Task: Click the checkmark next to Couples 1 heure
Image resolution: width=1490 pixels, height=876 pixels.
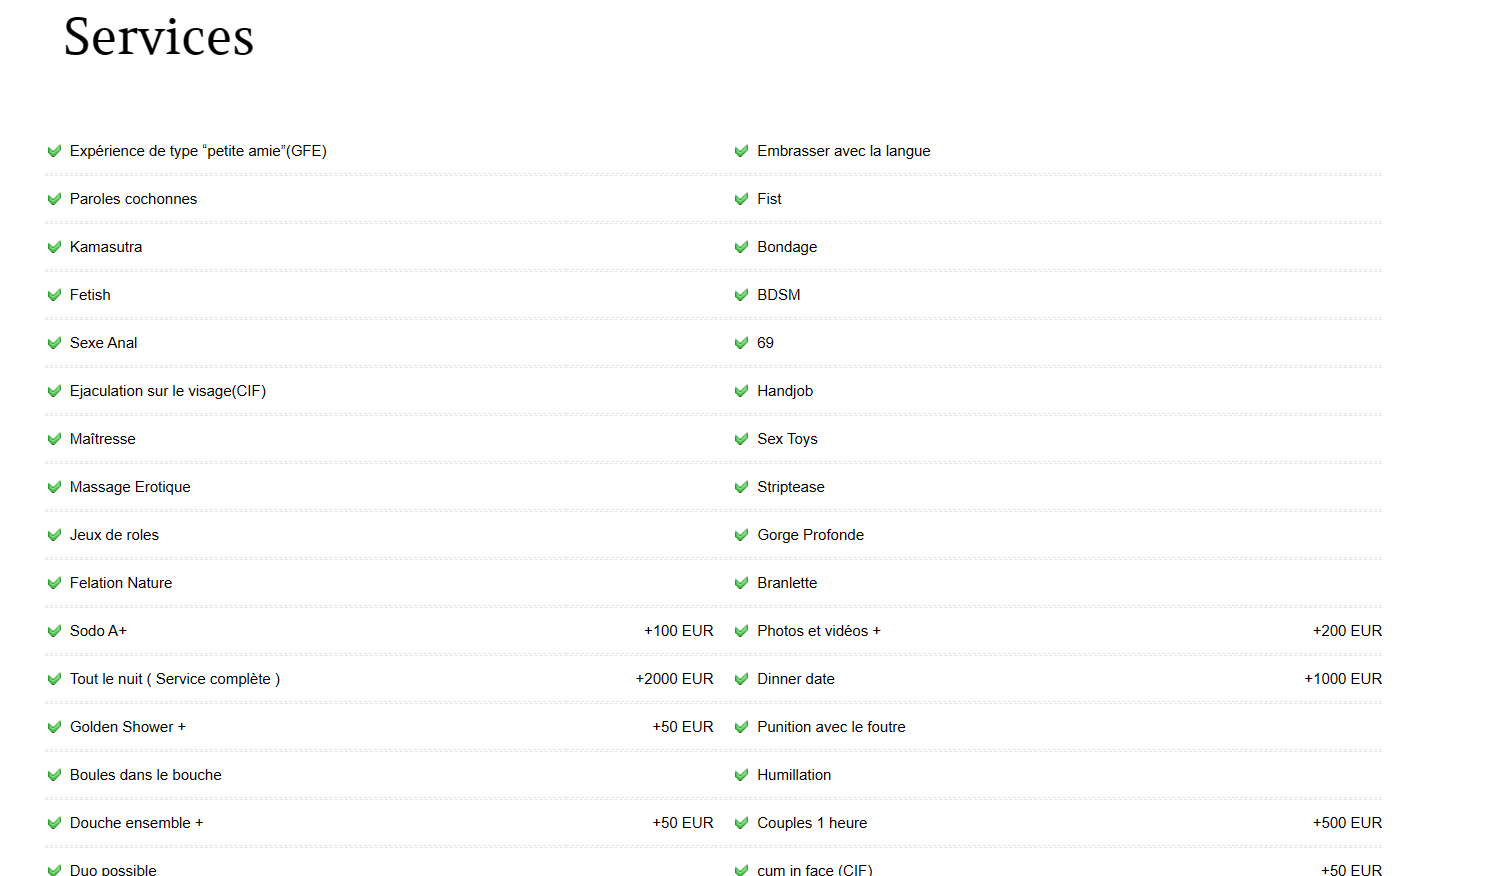Action: [742, 823]
